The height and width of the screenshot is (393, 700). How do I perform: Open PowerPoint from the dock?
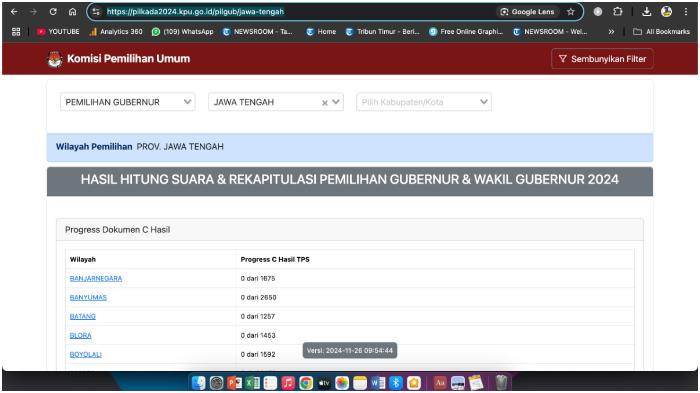234,383
